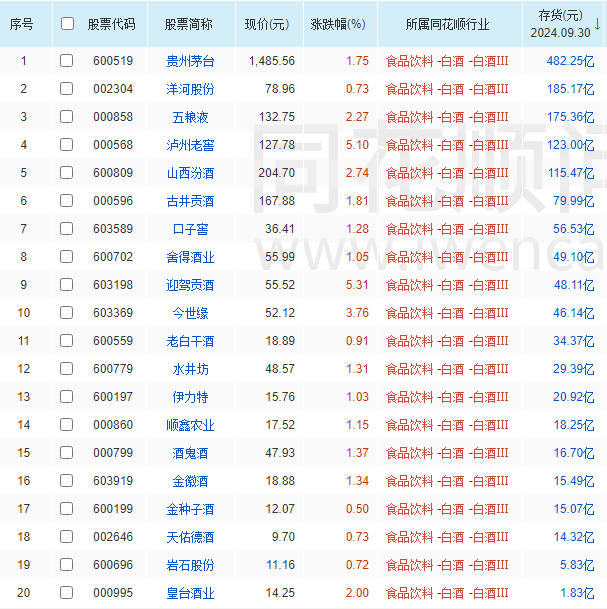Screen dimensions: 607x609
Task: Open the 山西汾酒 stock link
Action: coord(190,173)
